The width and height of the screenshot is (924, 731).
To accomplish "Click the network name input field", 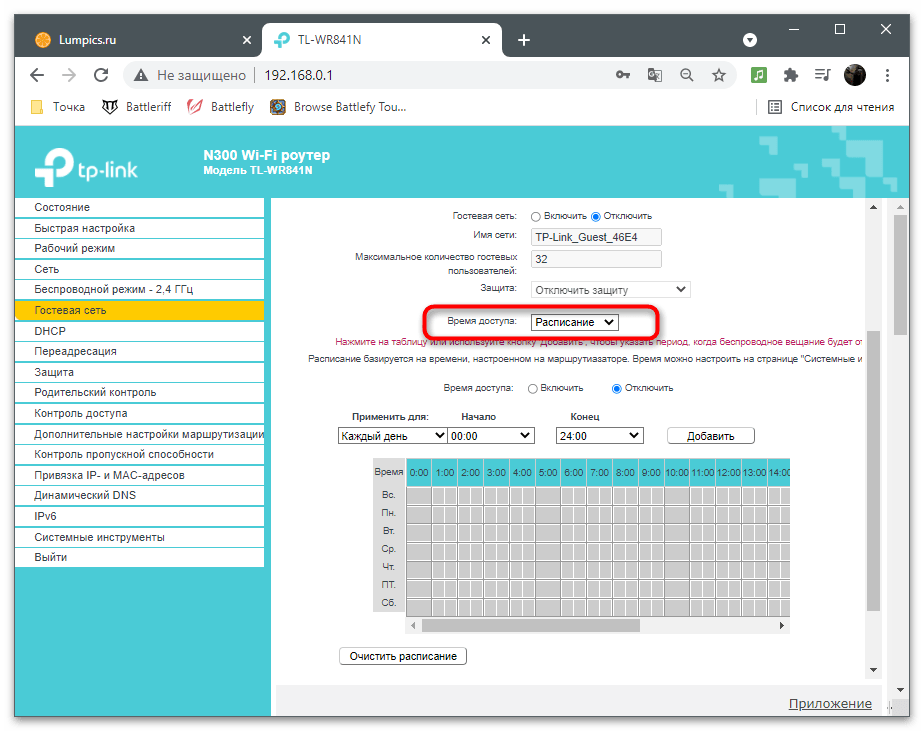I will 596,237.
